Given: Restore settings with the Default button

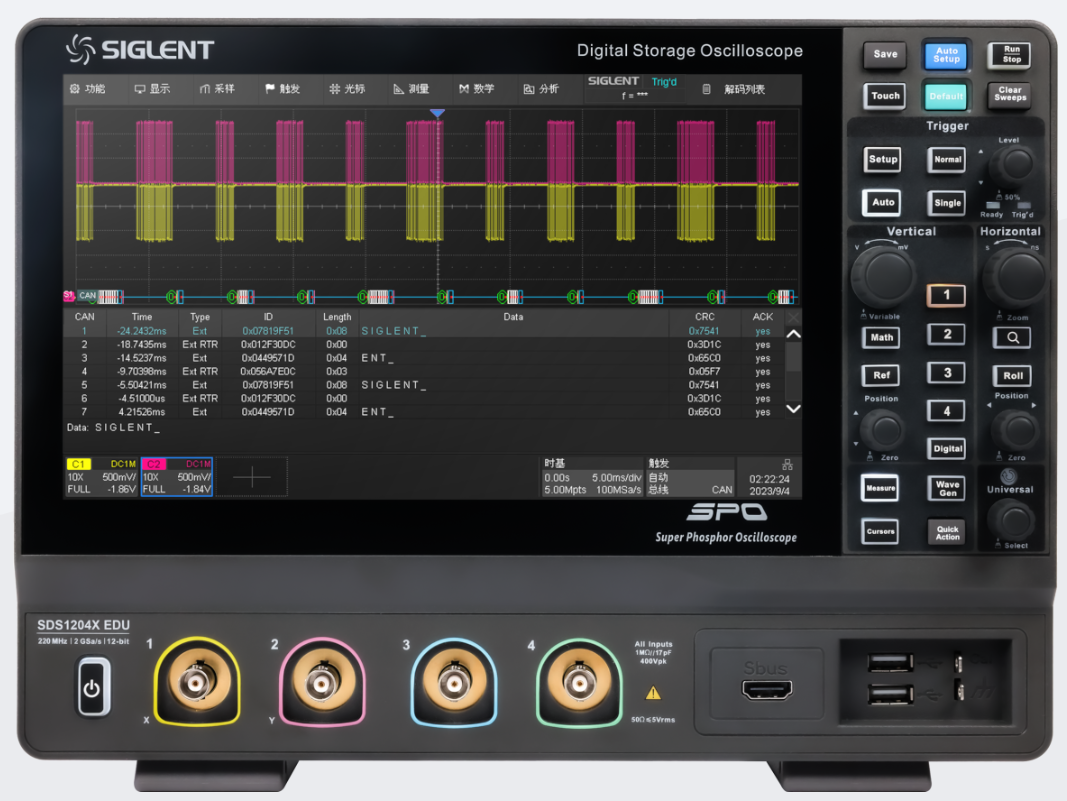Looking at the screenshot, I should click(946, 96).
